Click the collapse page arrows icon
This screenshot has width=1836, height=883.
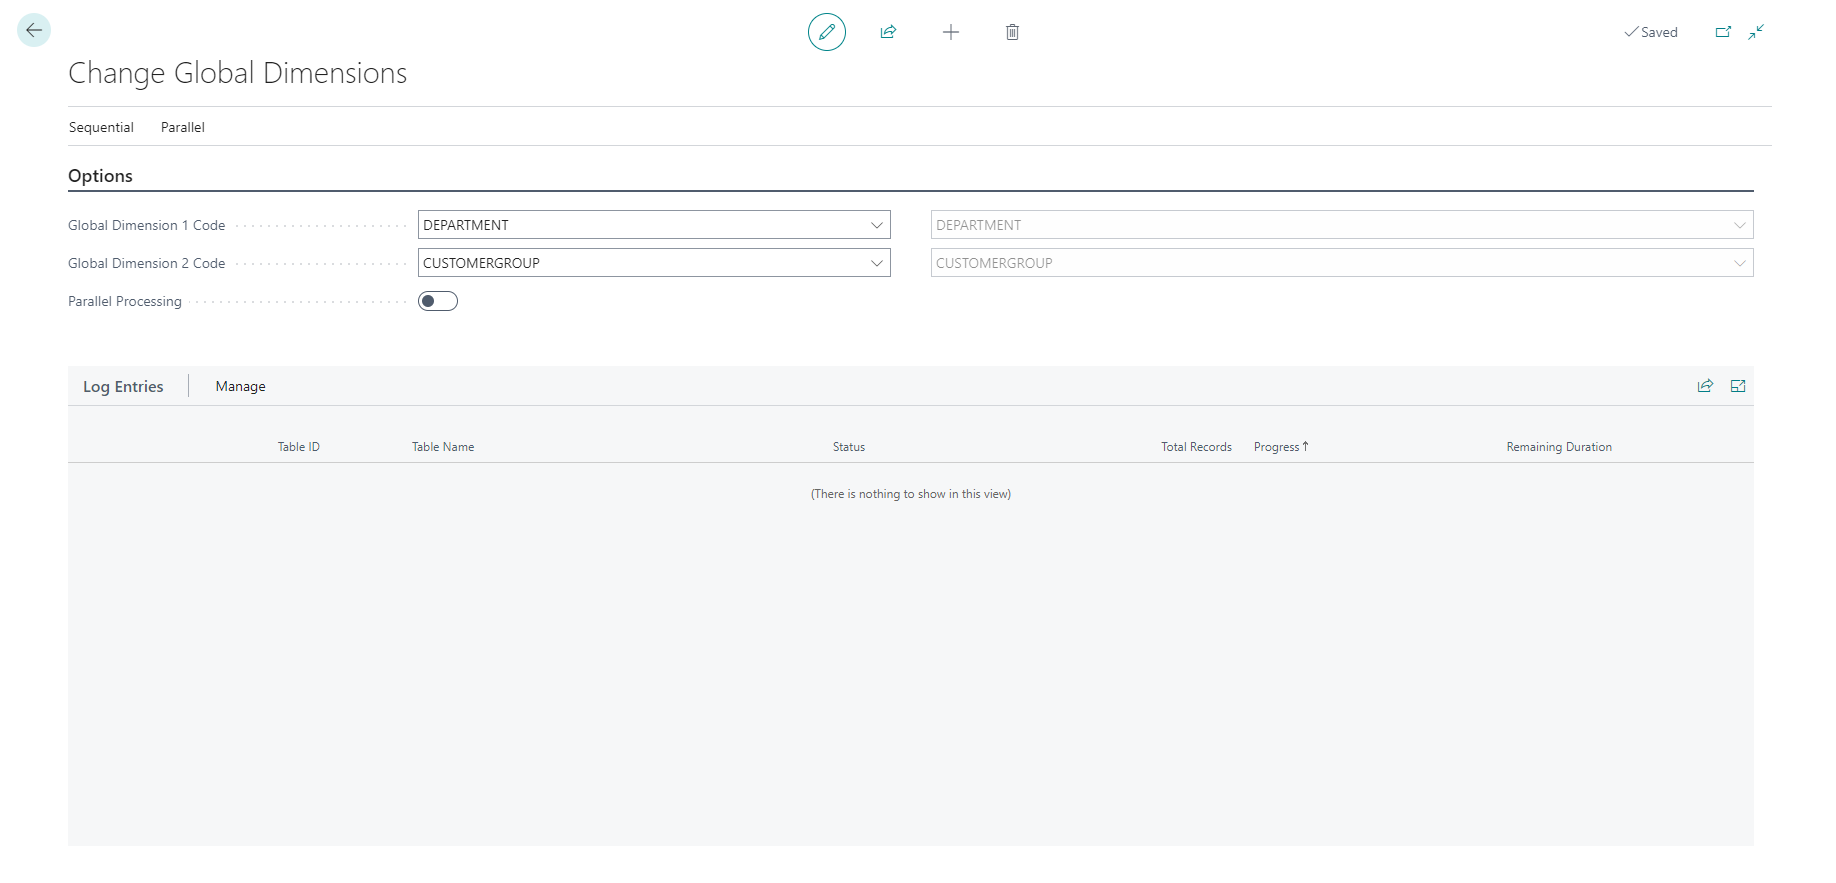pos(1756,32)
